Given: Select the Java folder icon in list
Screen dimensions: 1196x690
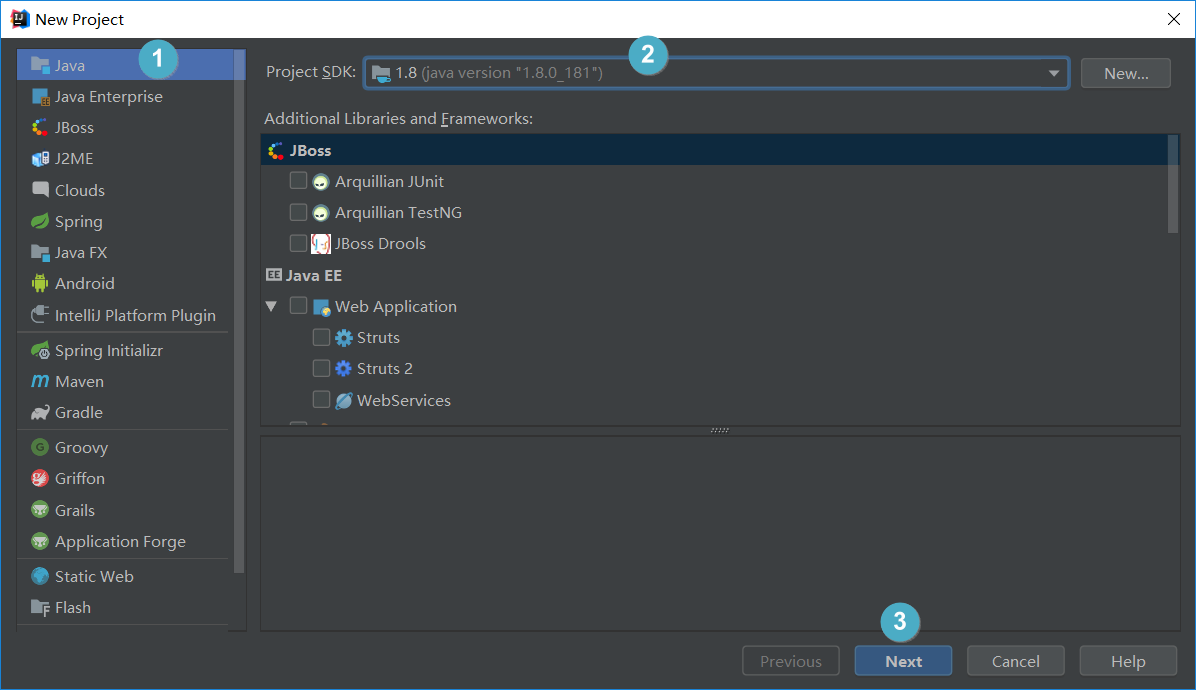Looking at the screenshot, I should point(40,65).
